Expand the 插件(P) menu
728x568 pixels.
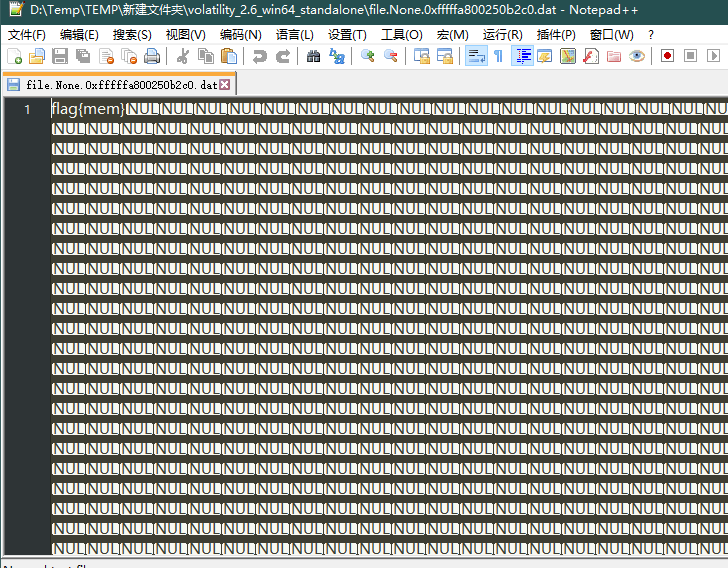tap(556, 34)
